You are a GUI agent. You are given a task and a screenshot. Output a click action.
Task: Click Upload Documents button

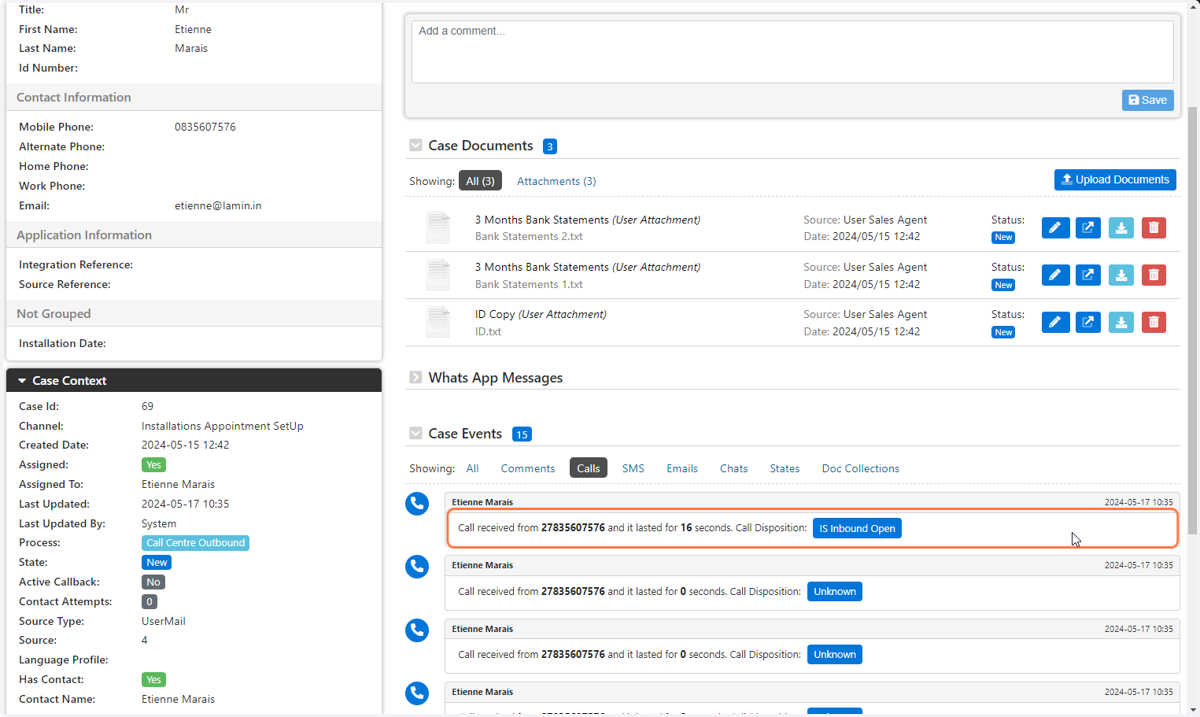[x=1115, y=180]
